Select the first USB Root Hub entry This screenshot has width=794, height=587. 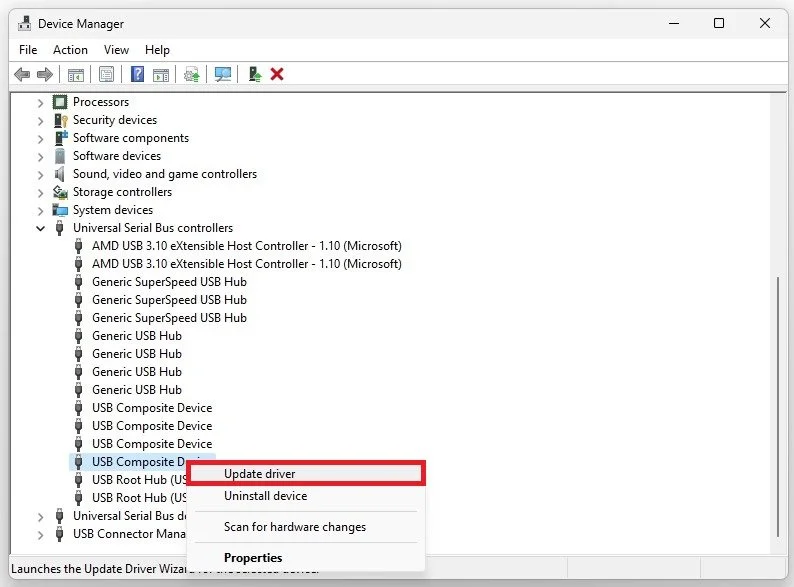139,480
